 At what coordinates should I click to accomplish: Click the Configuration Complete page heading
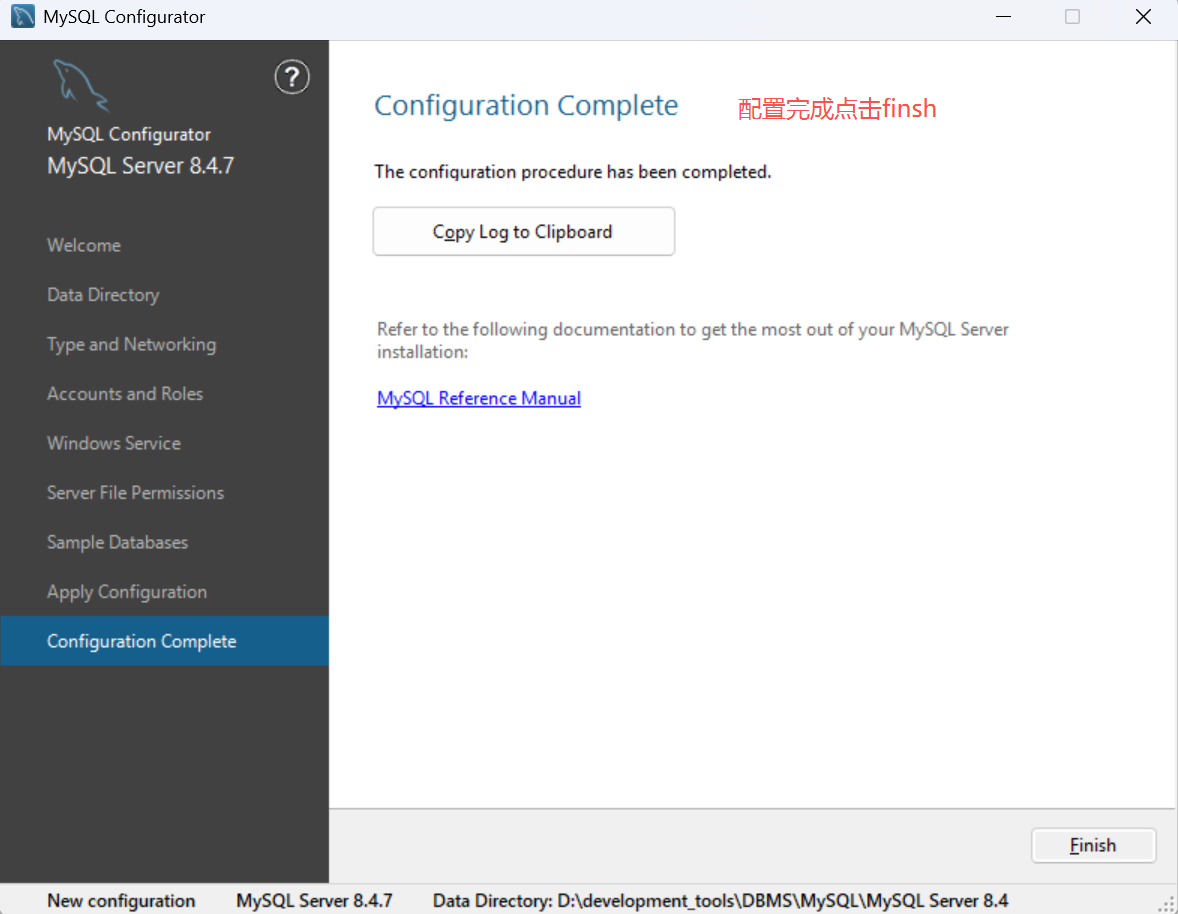tap(526, 106)
